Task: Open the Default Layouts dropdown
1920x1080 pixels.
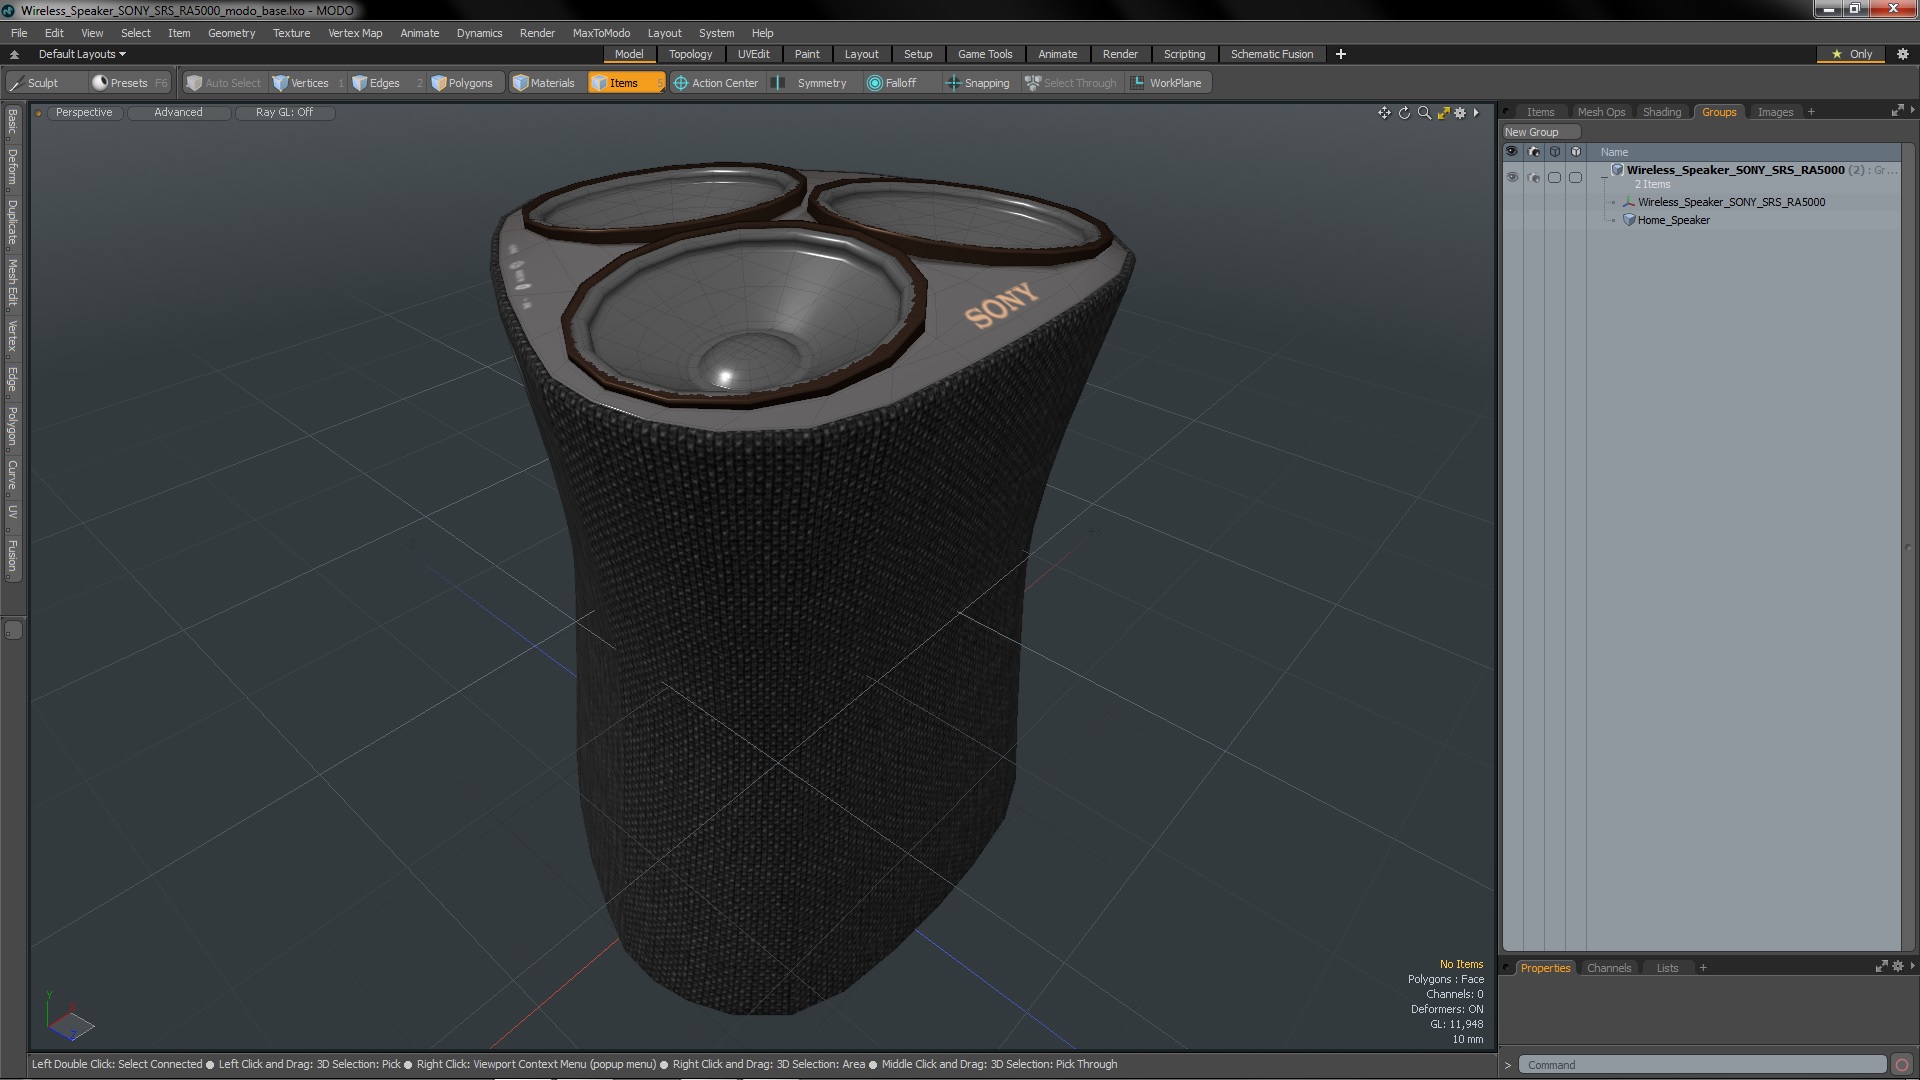Action: (82, 54)
